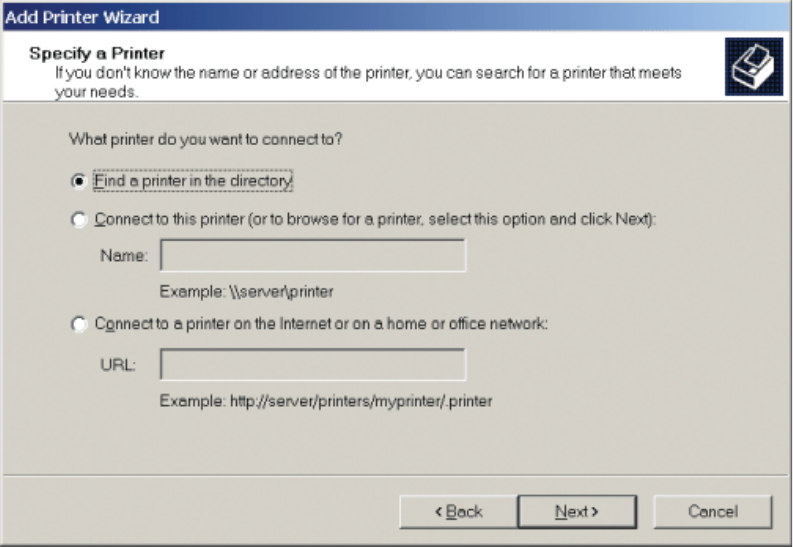Screen dimensions: 793x547
Task: Click the URL text input field
Action: pos(312,364)
